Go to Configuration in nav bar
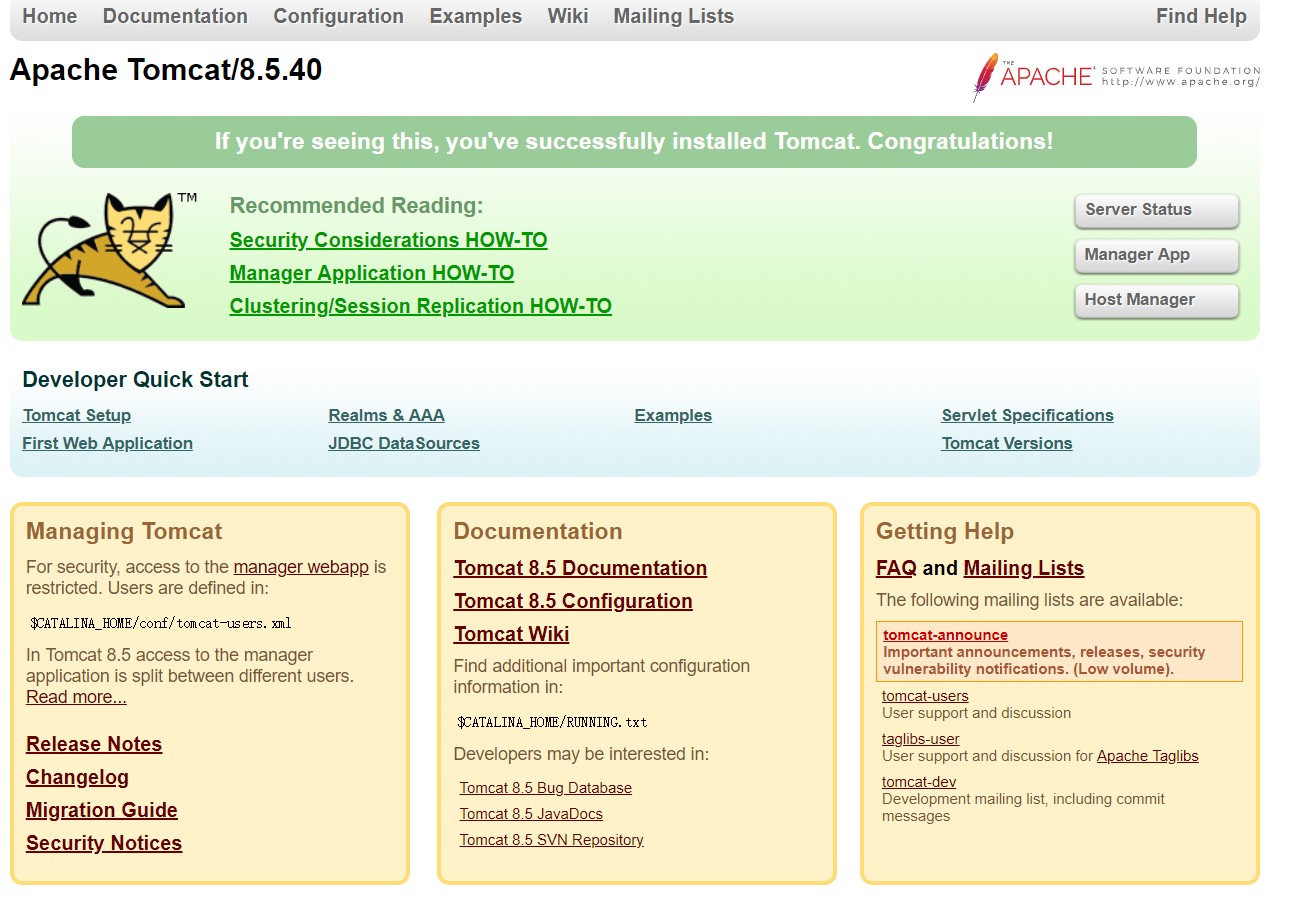 tap(338, 16)
